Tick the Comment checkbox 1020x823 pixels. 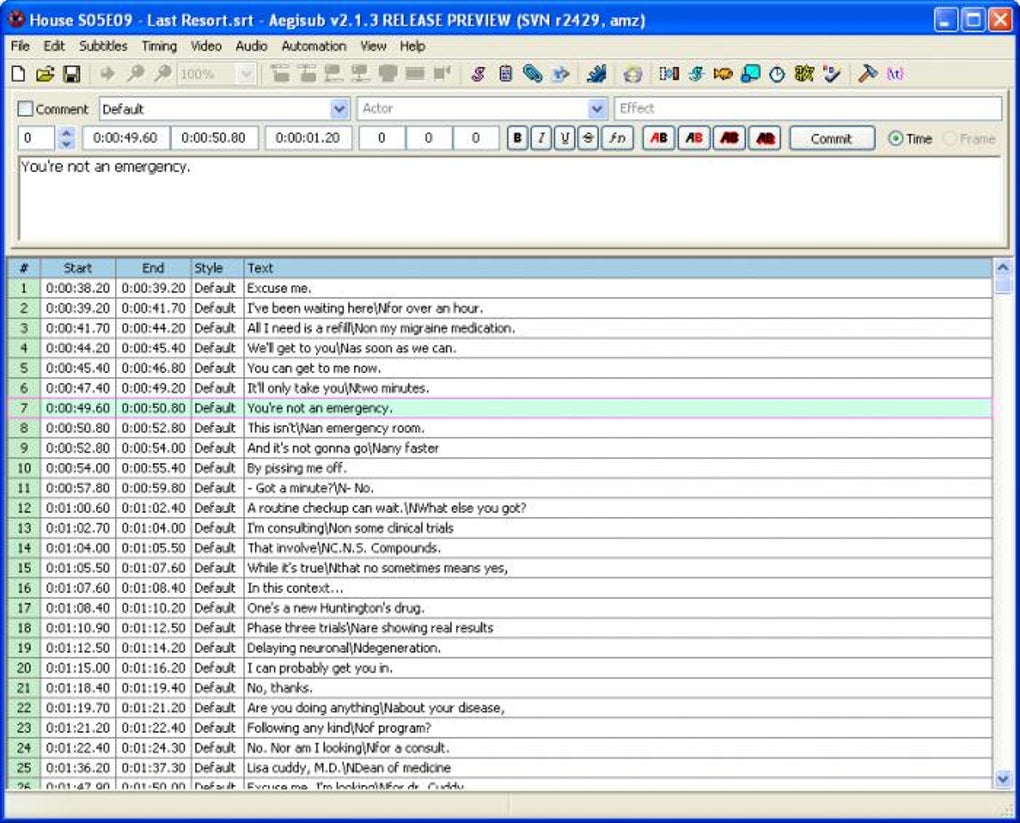point(25,109)
